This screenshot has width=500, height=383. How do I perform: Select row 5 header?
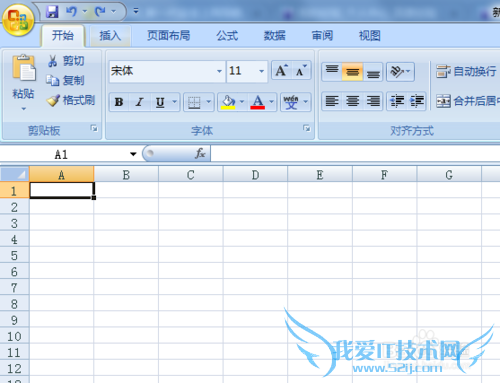pyautogui.click(x=14, y=255)
